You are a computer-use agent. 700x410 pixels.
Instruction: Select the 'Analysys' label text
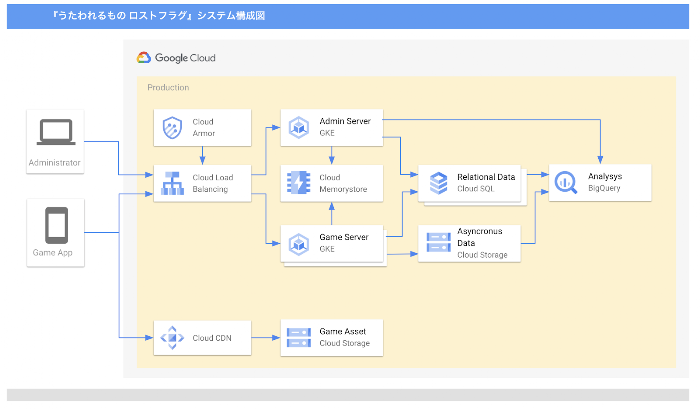click(605, 176)
